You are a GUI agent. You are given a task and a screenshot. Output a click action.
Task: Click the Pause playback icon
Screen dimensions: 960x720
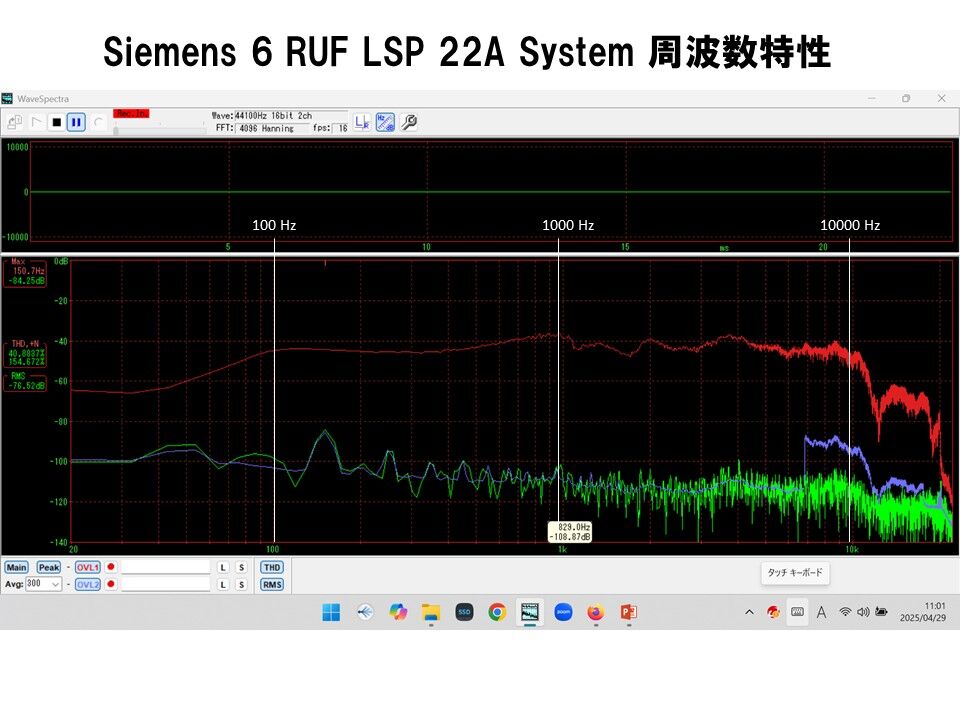pyautogui.click(x=74, y=122)
